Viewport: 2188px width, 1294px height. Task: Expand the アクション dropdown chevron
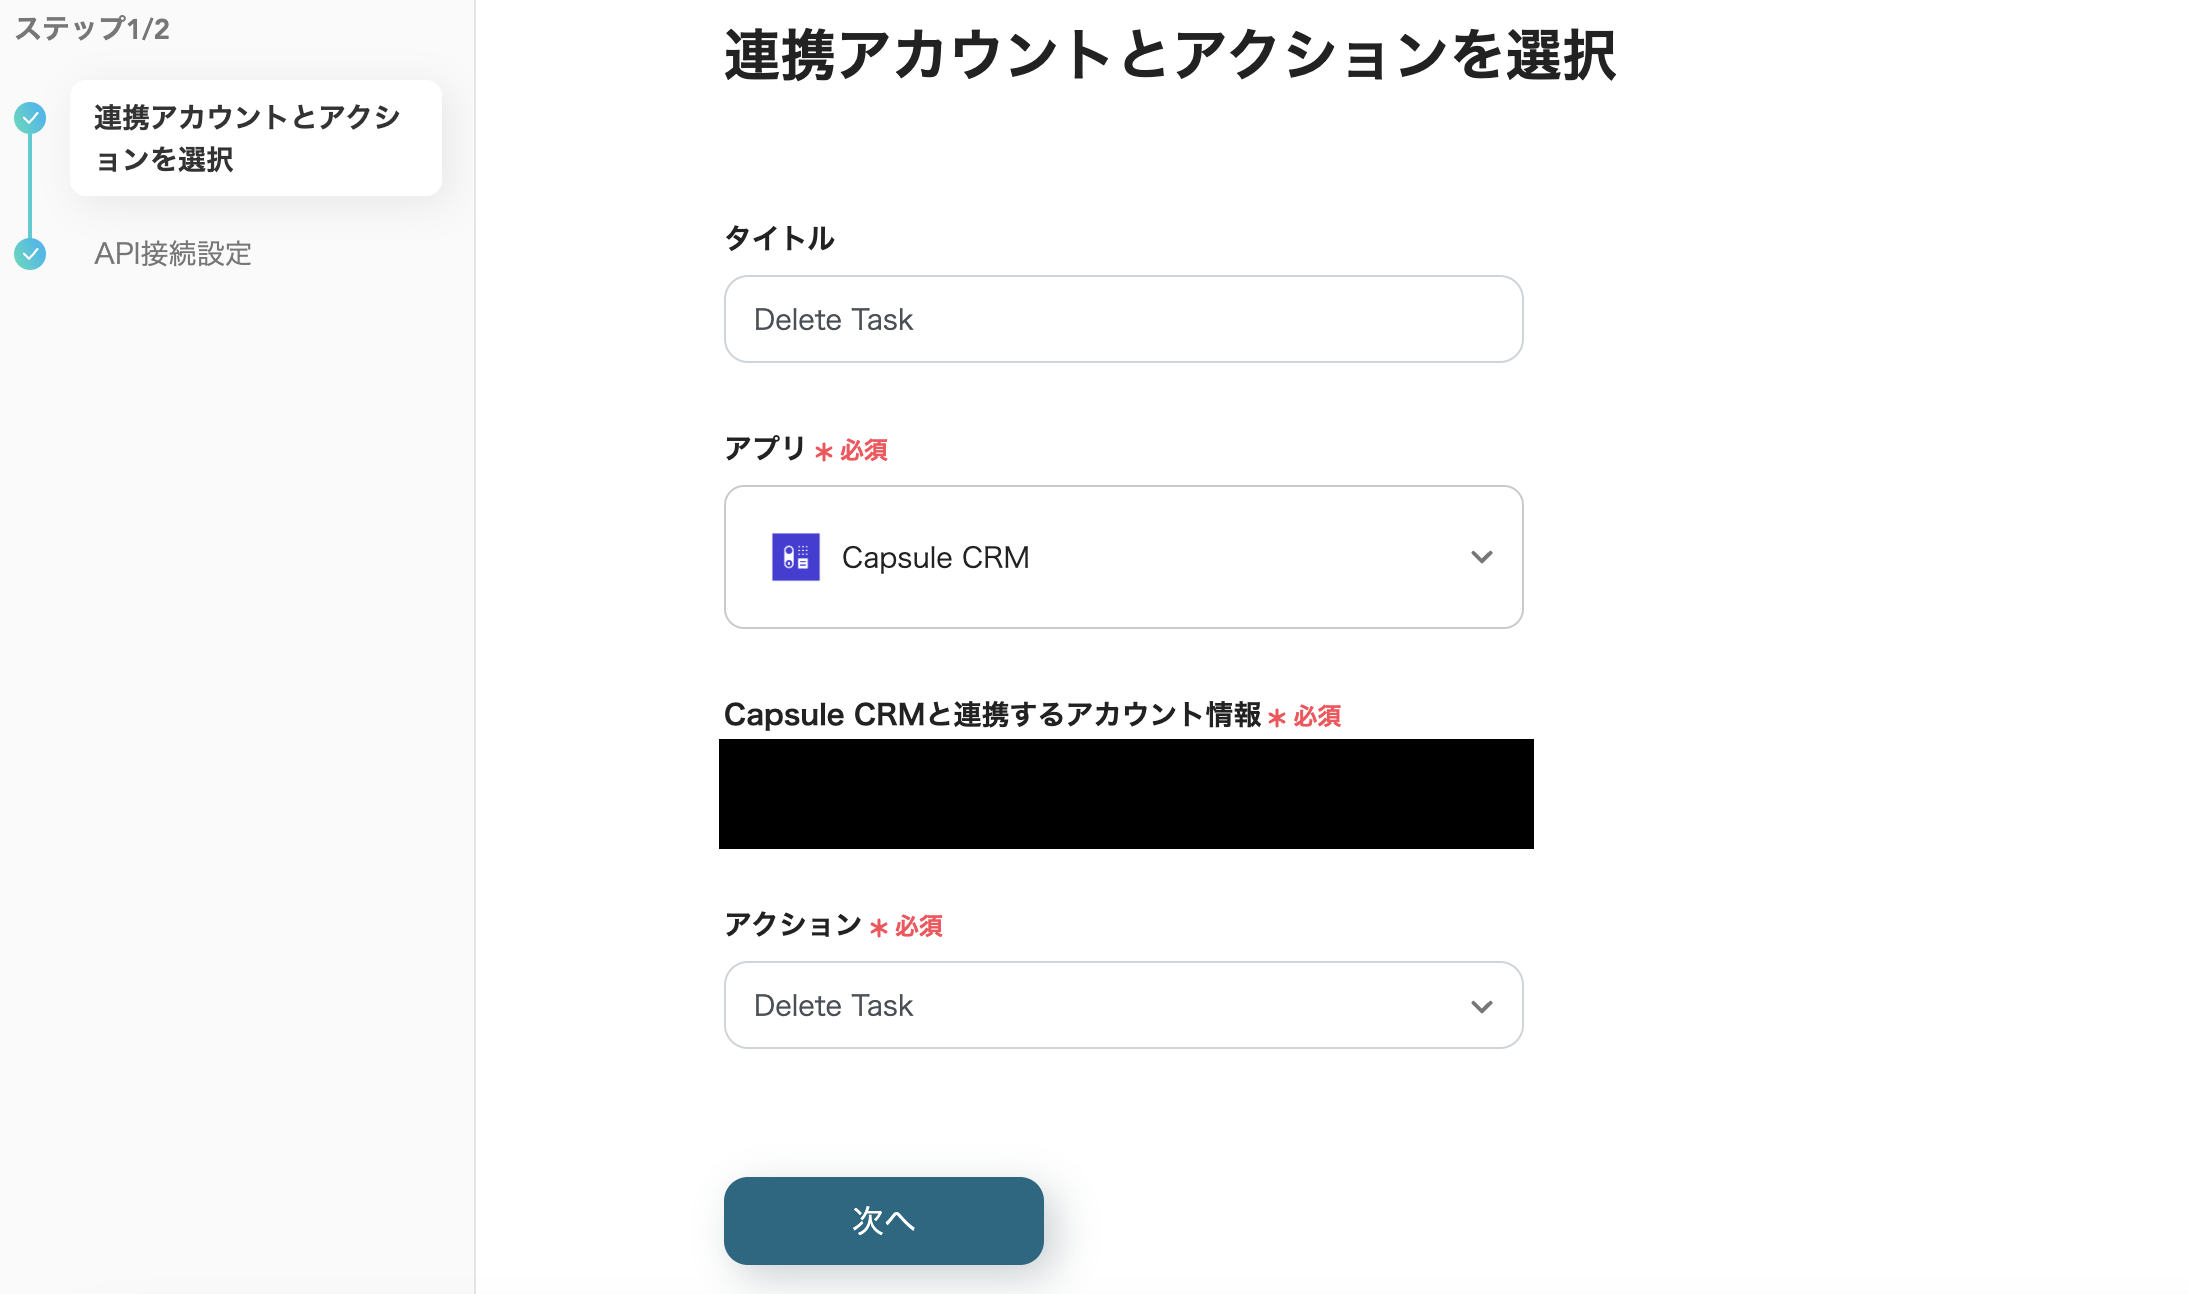tap(1481, 1006)
